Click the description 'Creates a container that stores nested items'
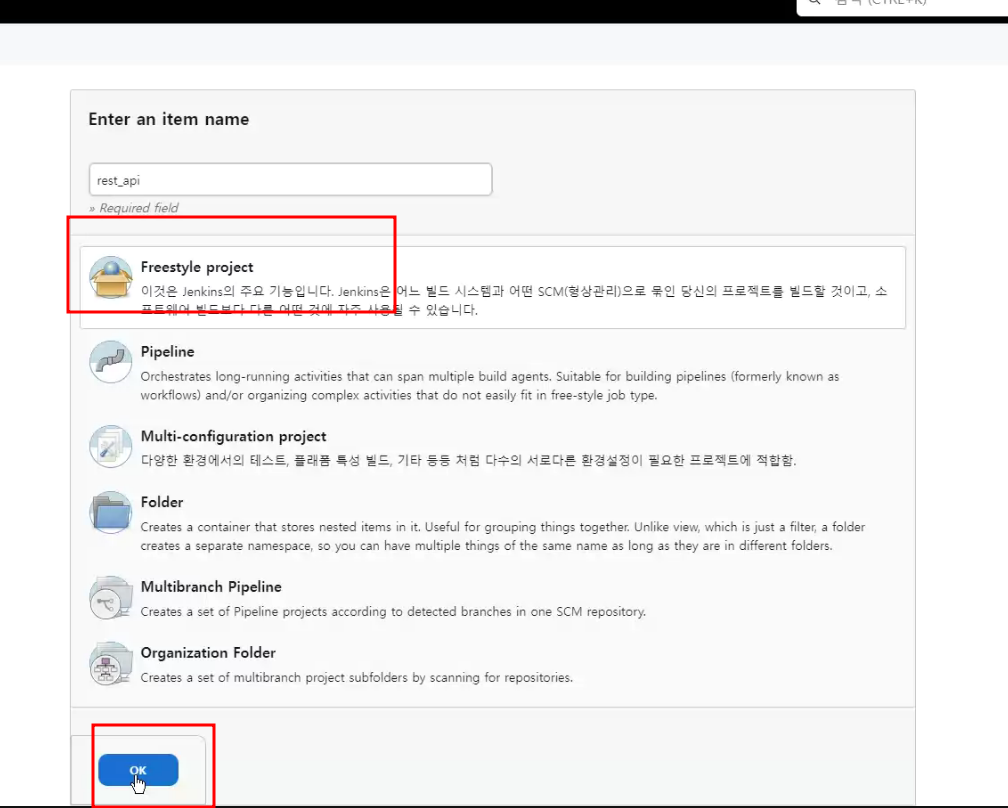The width and height of the screenshot is (1008, 808). click(503, 536)
